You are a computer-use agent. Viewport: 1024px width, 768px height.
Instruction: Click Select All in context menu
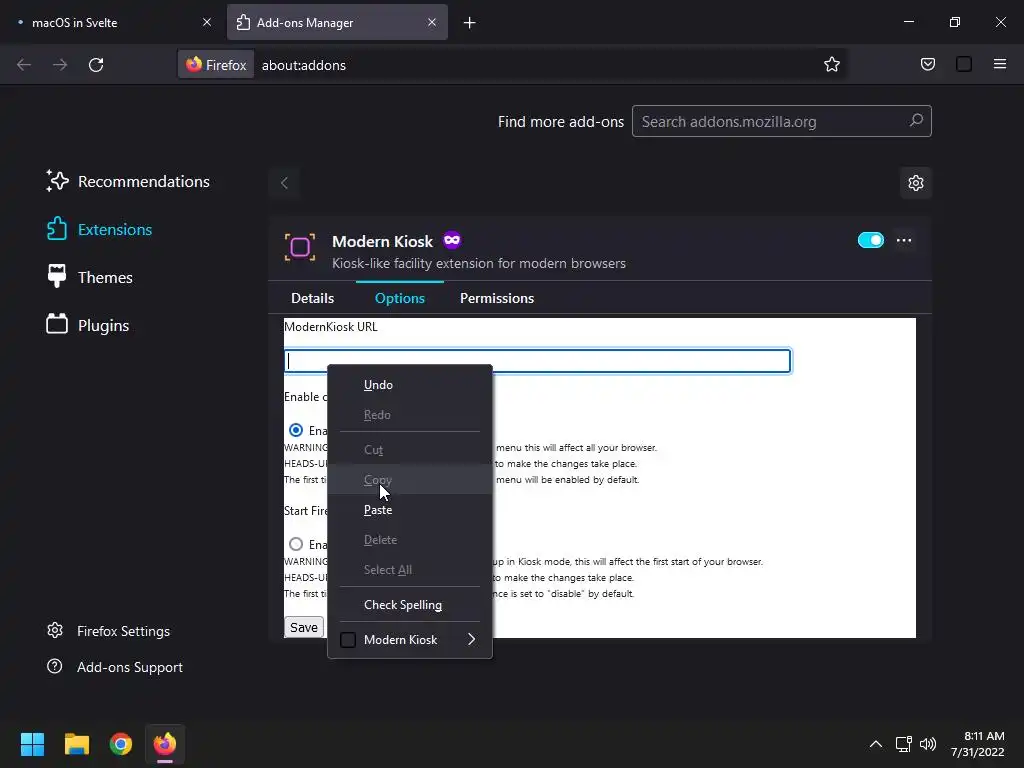[410, 569]
